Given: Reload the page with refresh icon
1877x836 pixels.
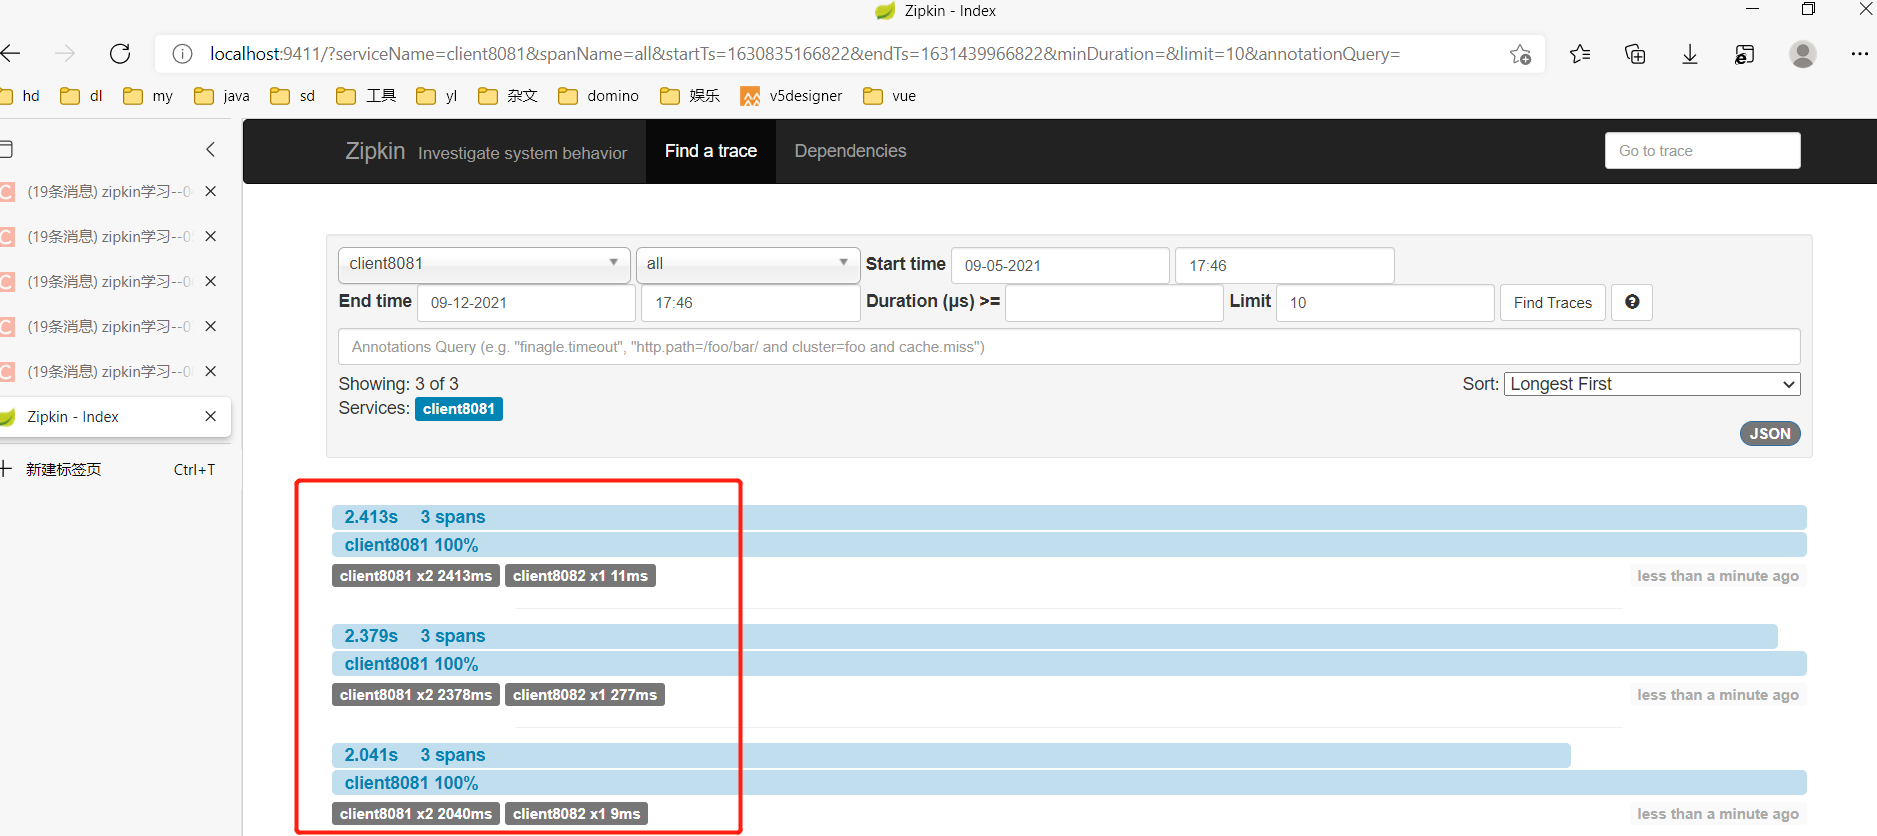Looking at the screenshot, I should pyautogui.click(x=120, y=53).
